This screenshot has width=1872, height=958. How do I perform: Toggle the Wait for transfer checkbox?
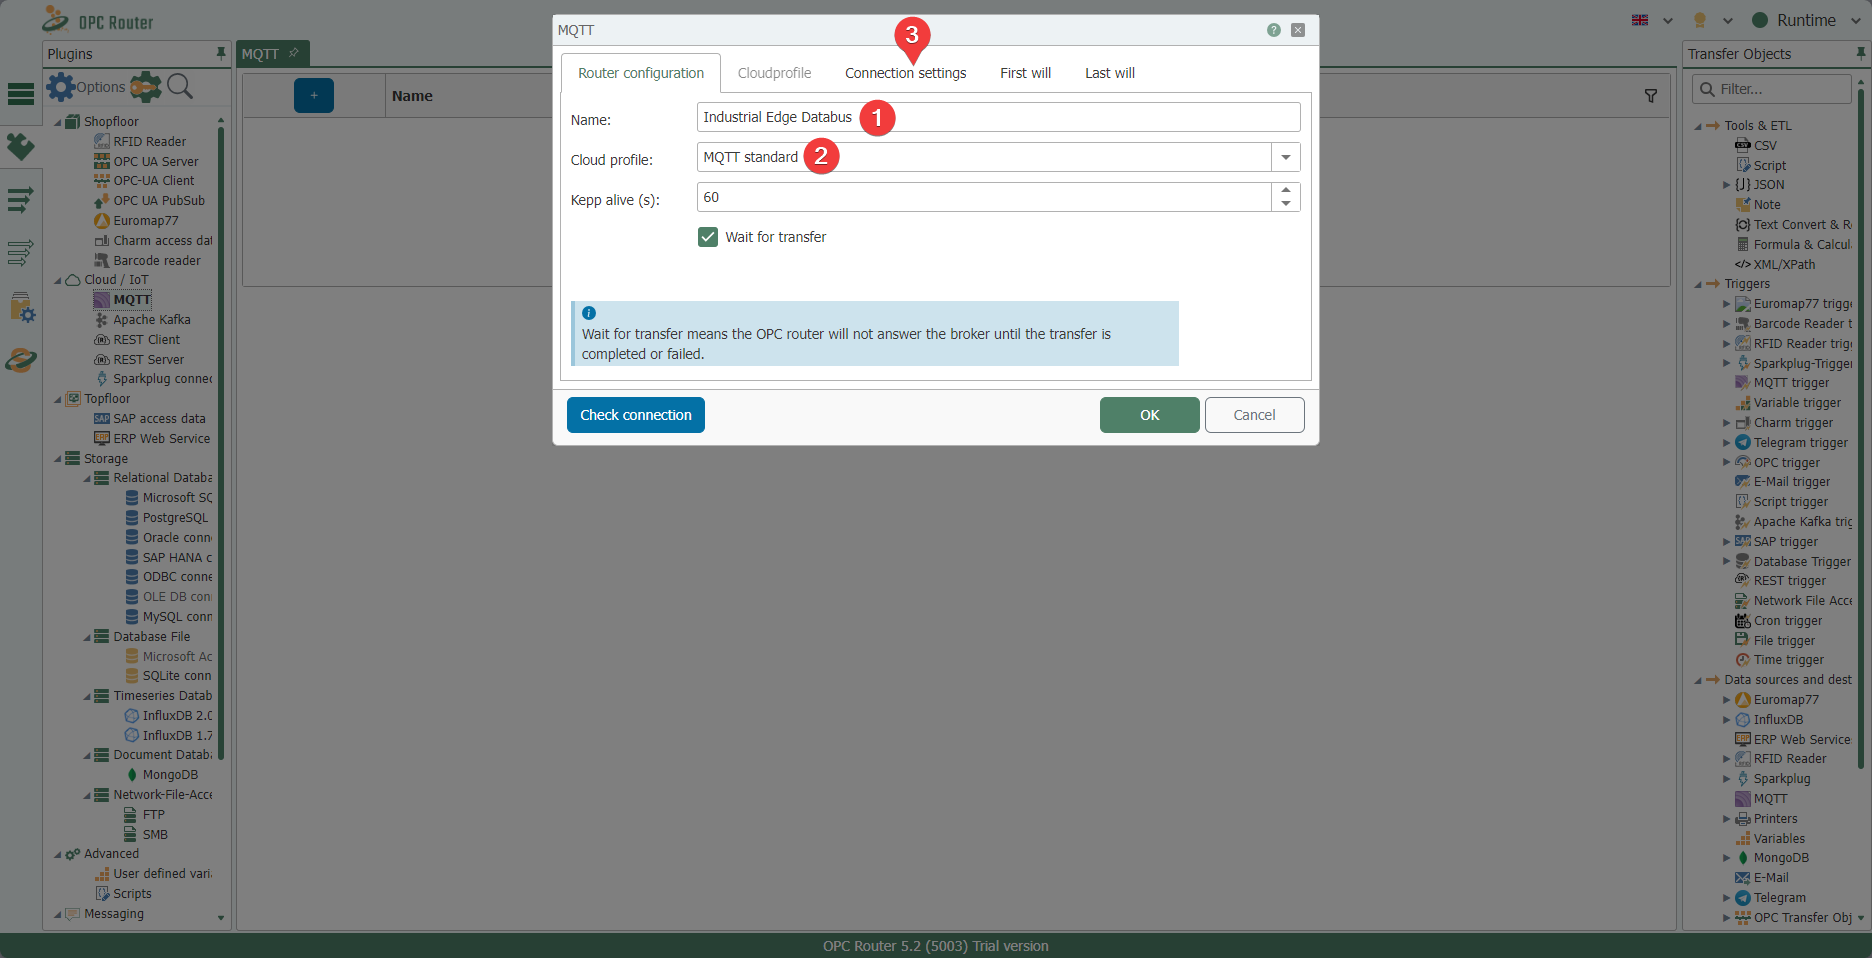[708, 237]
